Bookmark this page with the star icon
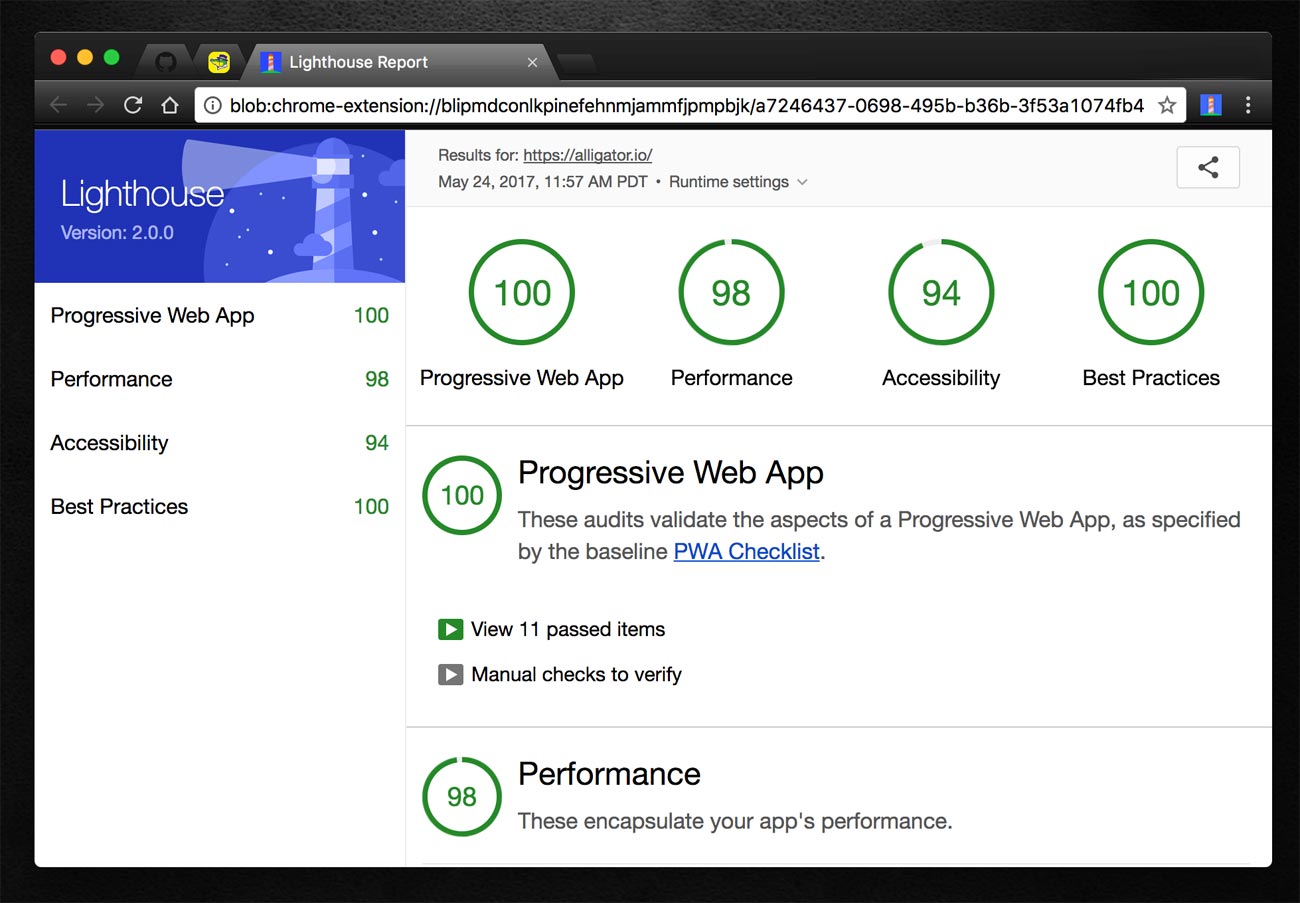Viewport: 1300px width, 903px height. click(1167, 105)
